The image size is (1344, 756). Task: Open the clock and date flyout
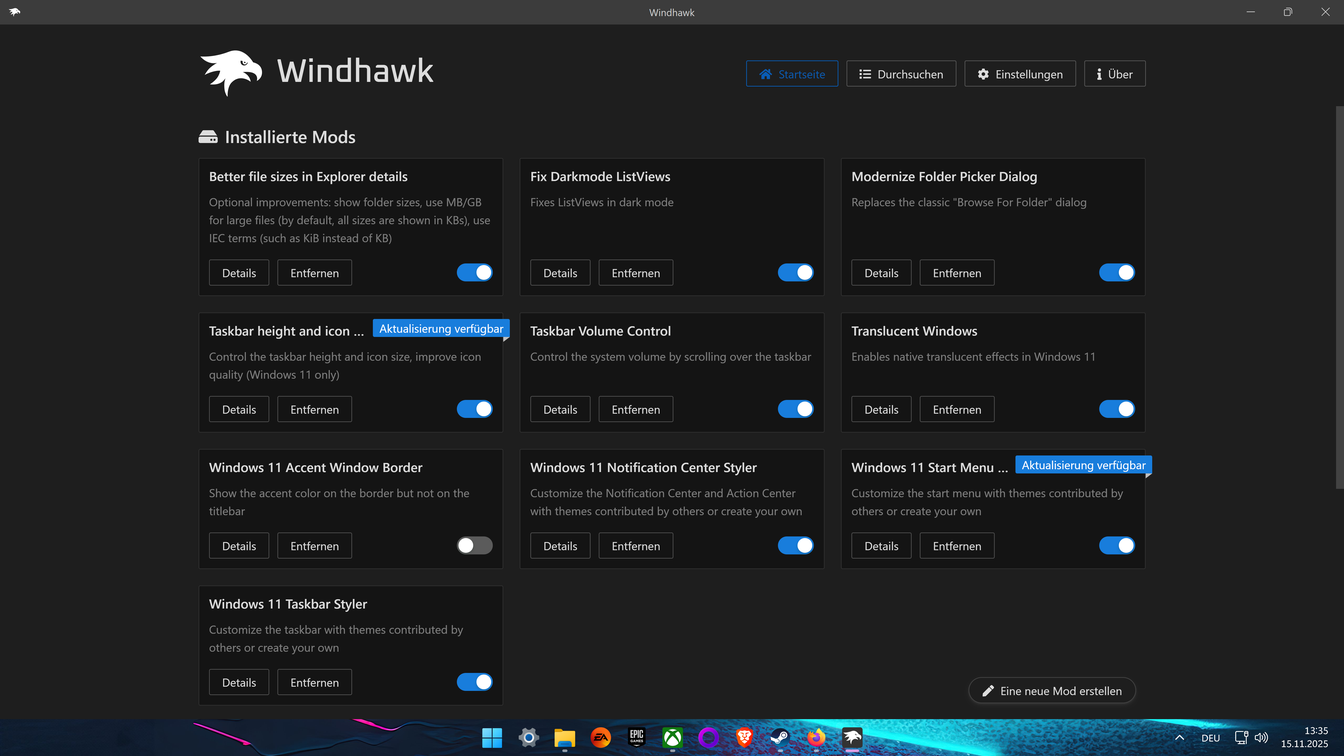1304,738
